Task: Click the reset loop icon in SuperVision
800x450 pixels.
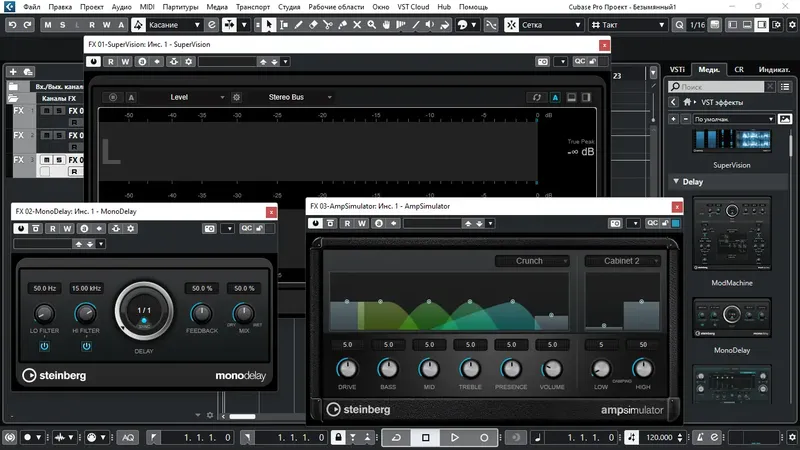Action: tap(537, 97)
